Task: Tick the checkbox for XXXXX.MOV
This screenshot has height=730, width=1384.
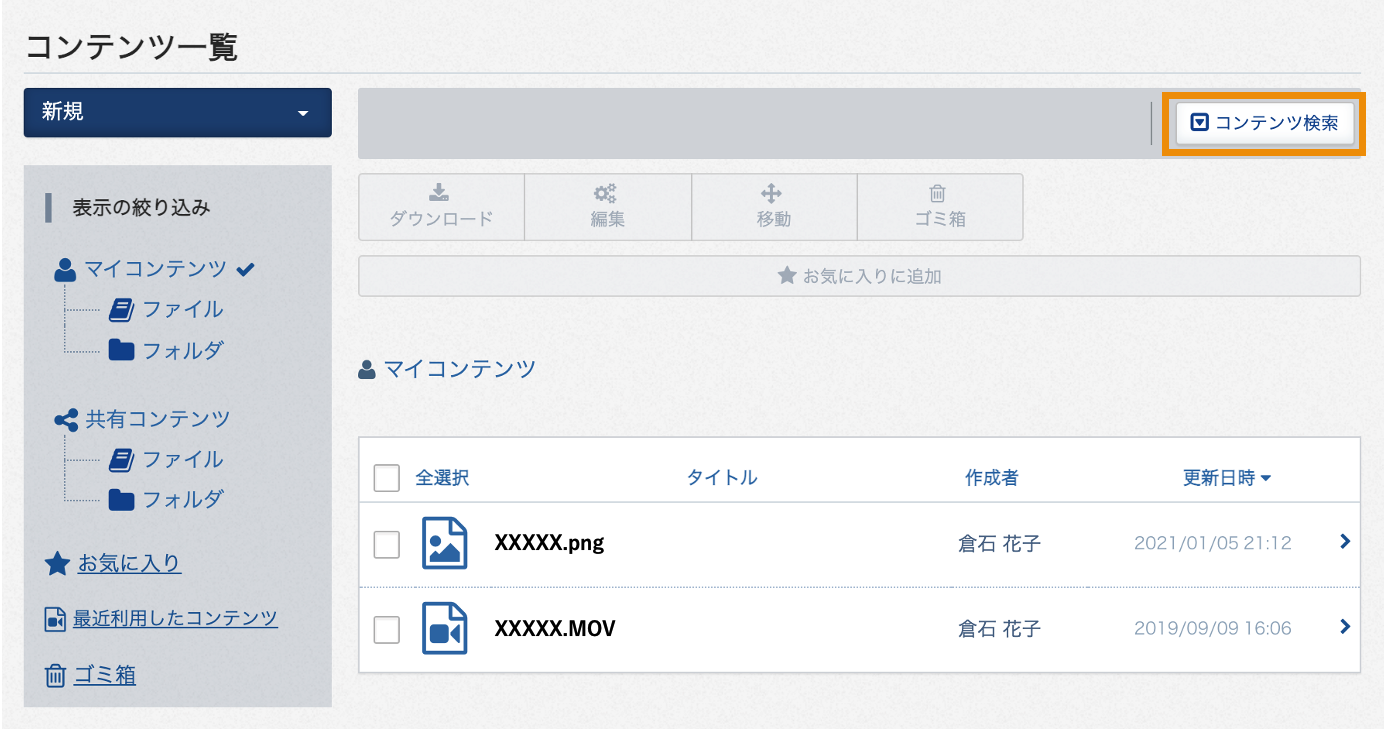Action: [x=386, y=629]
